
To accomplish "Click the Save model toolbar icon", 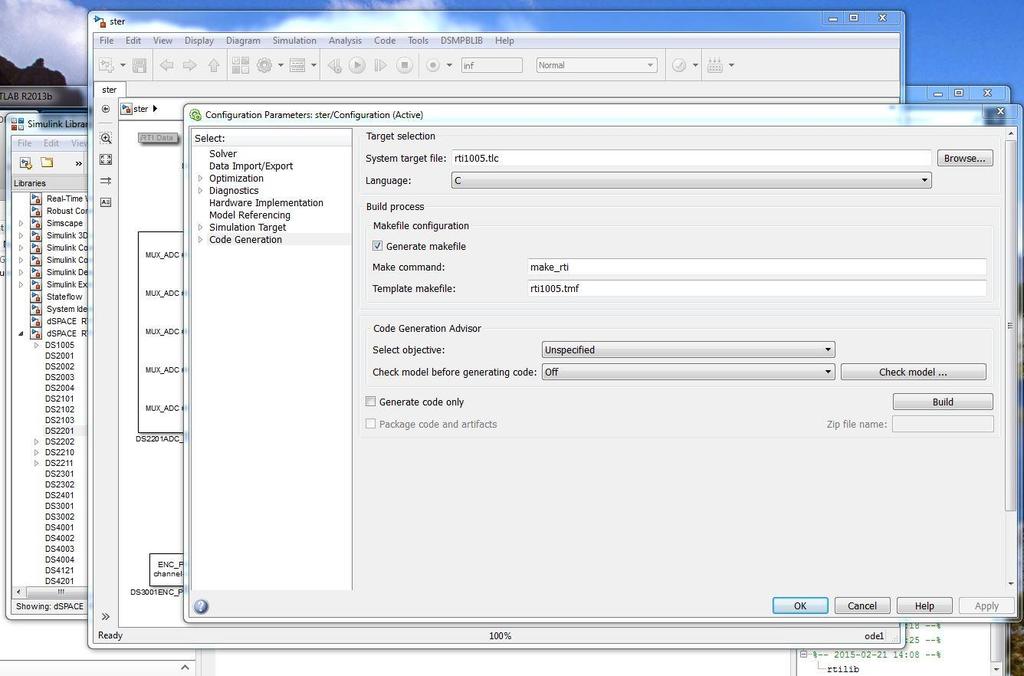I will pyautogui.click(x=139, y=65).
